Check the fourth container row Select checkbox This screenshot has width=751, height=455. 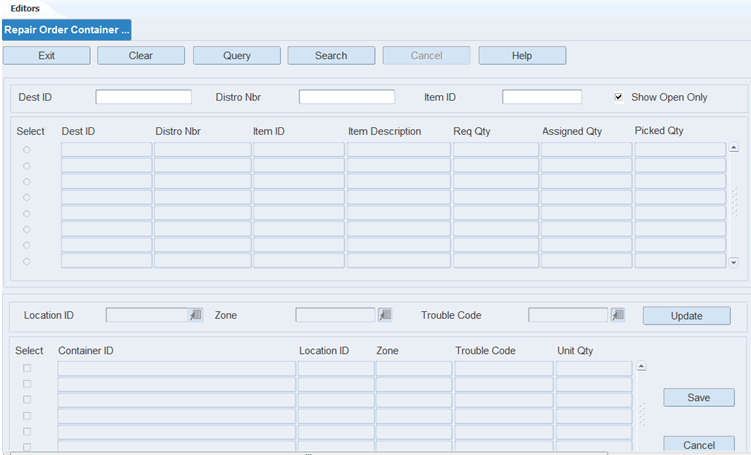27,416
